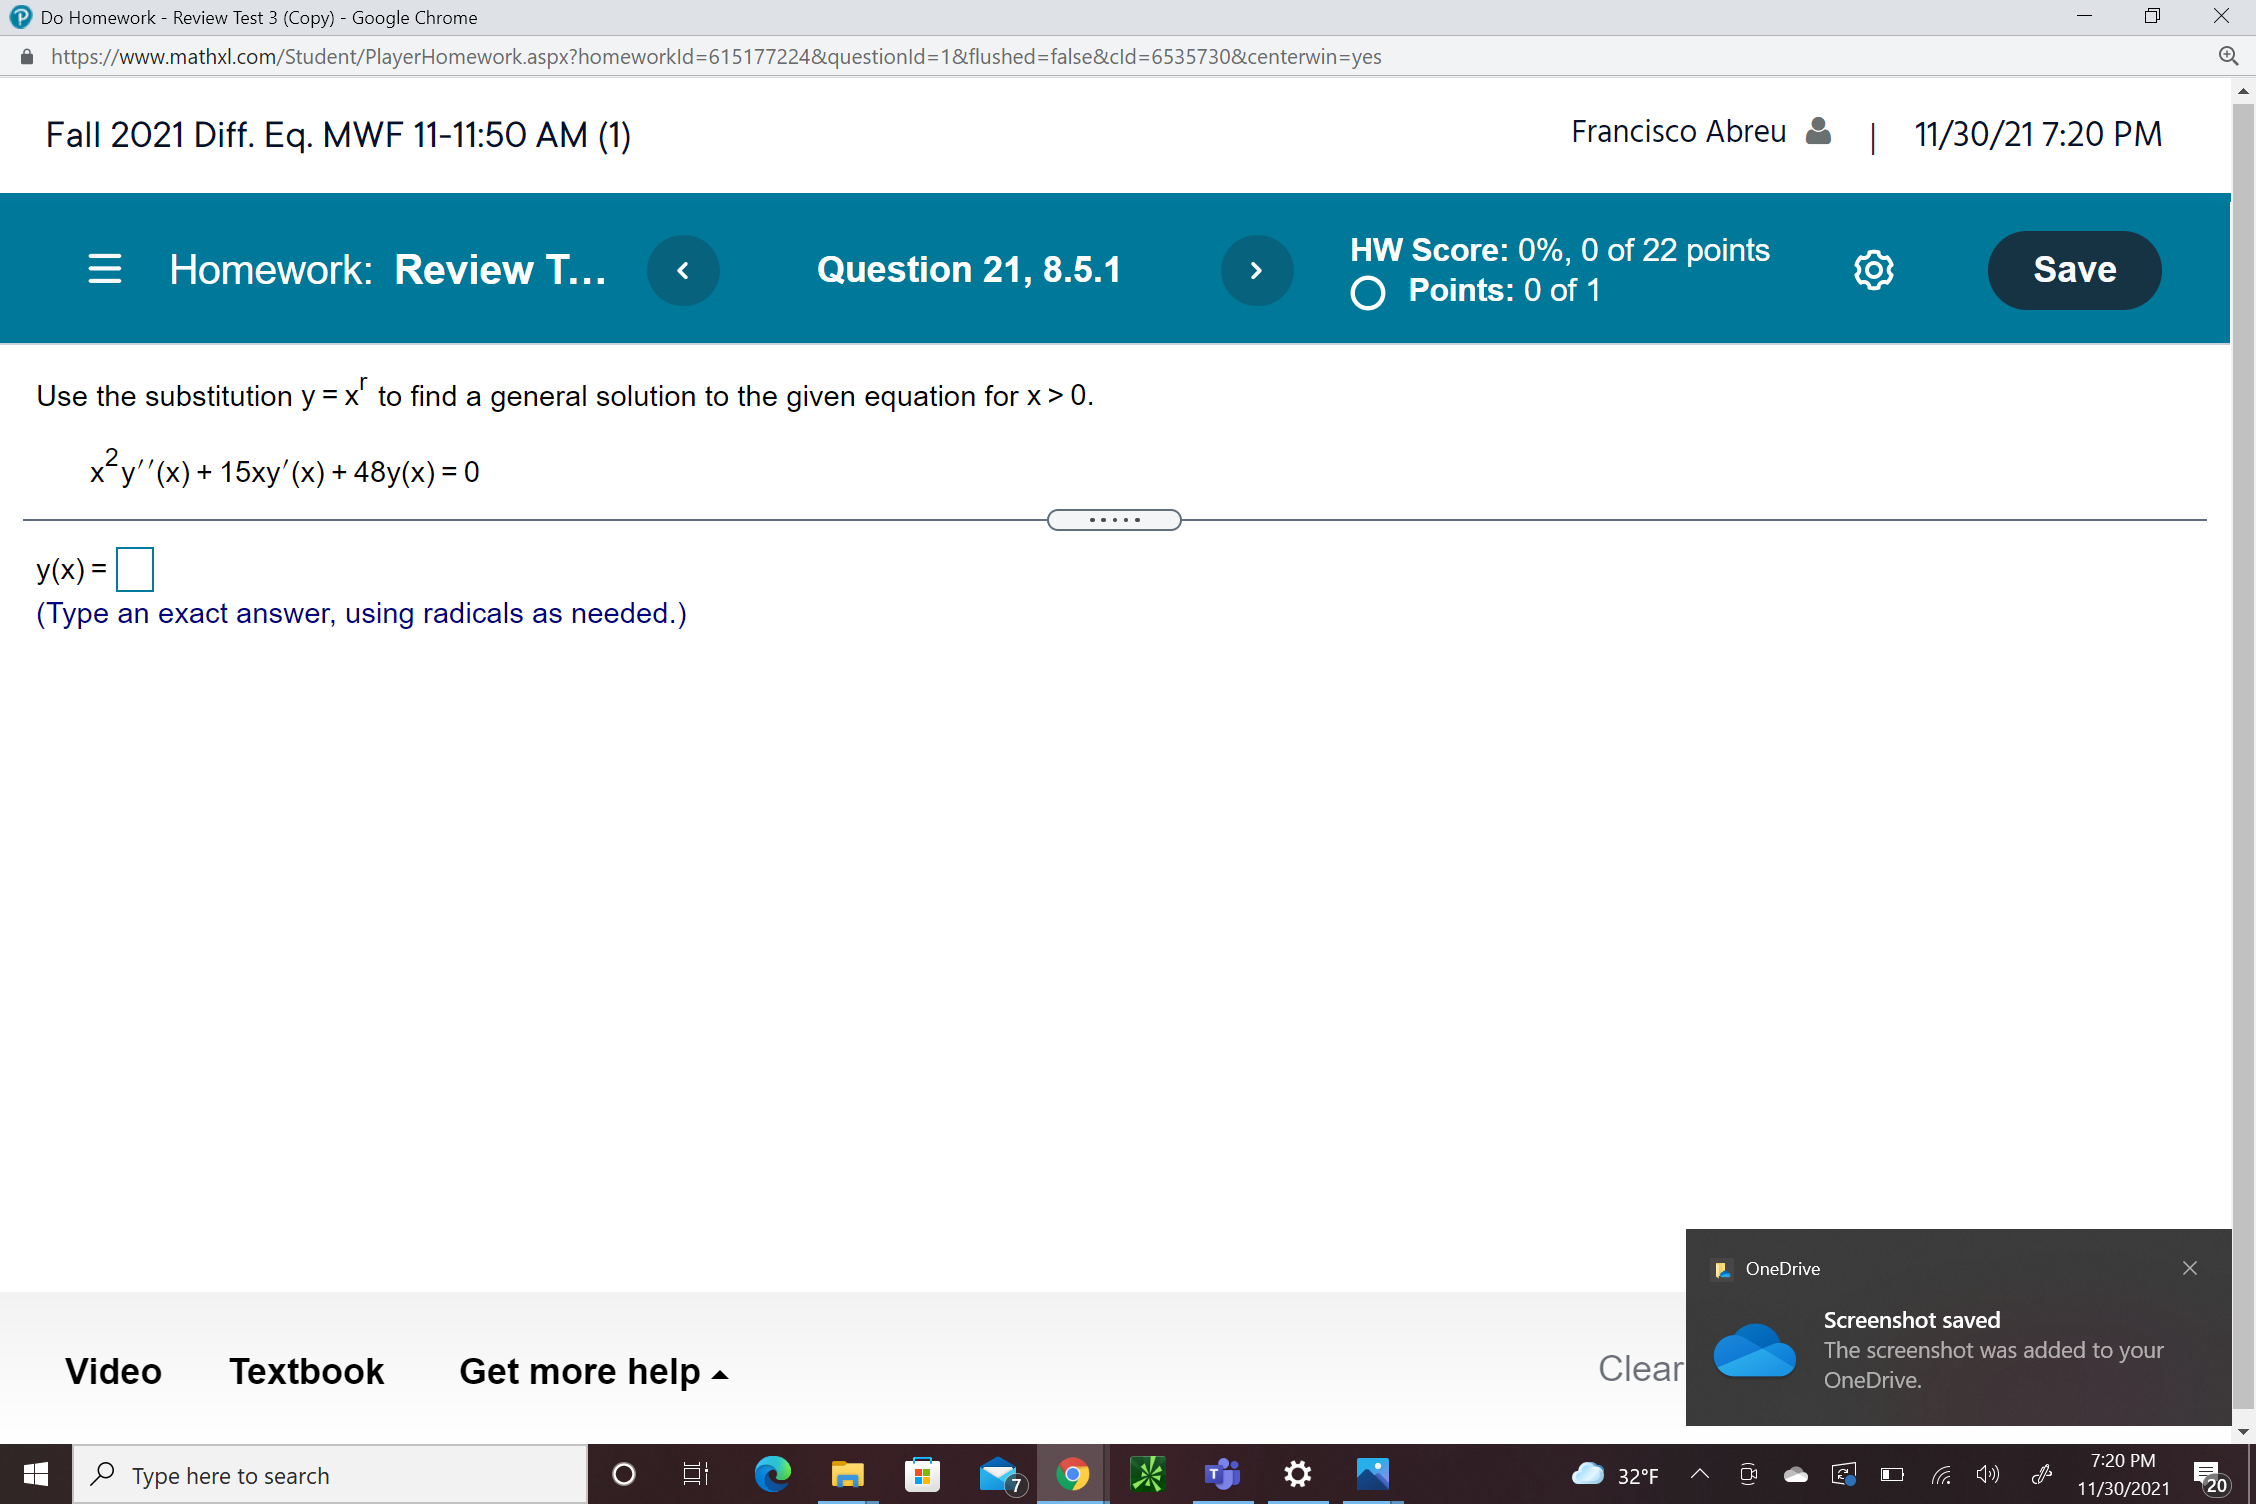The image size is (2256, 1504).
Task: Open MathXL in the Chrome taskbar icon
Action: tap(1072, 1474)
